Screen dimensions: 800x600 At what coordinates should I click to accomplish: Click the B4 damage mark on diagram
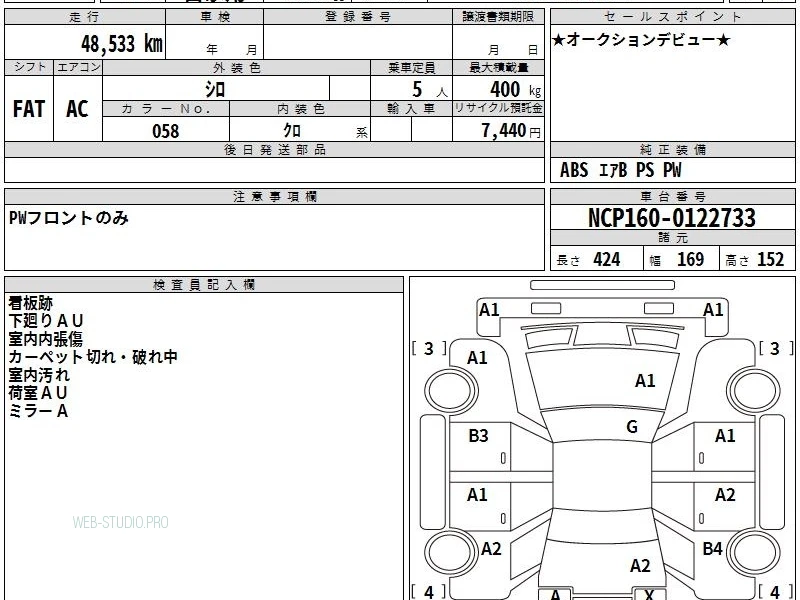pos(713,548)
